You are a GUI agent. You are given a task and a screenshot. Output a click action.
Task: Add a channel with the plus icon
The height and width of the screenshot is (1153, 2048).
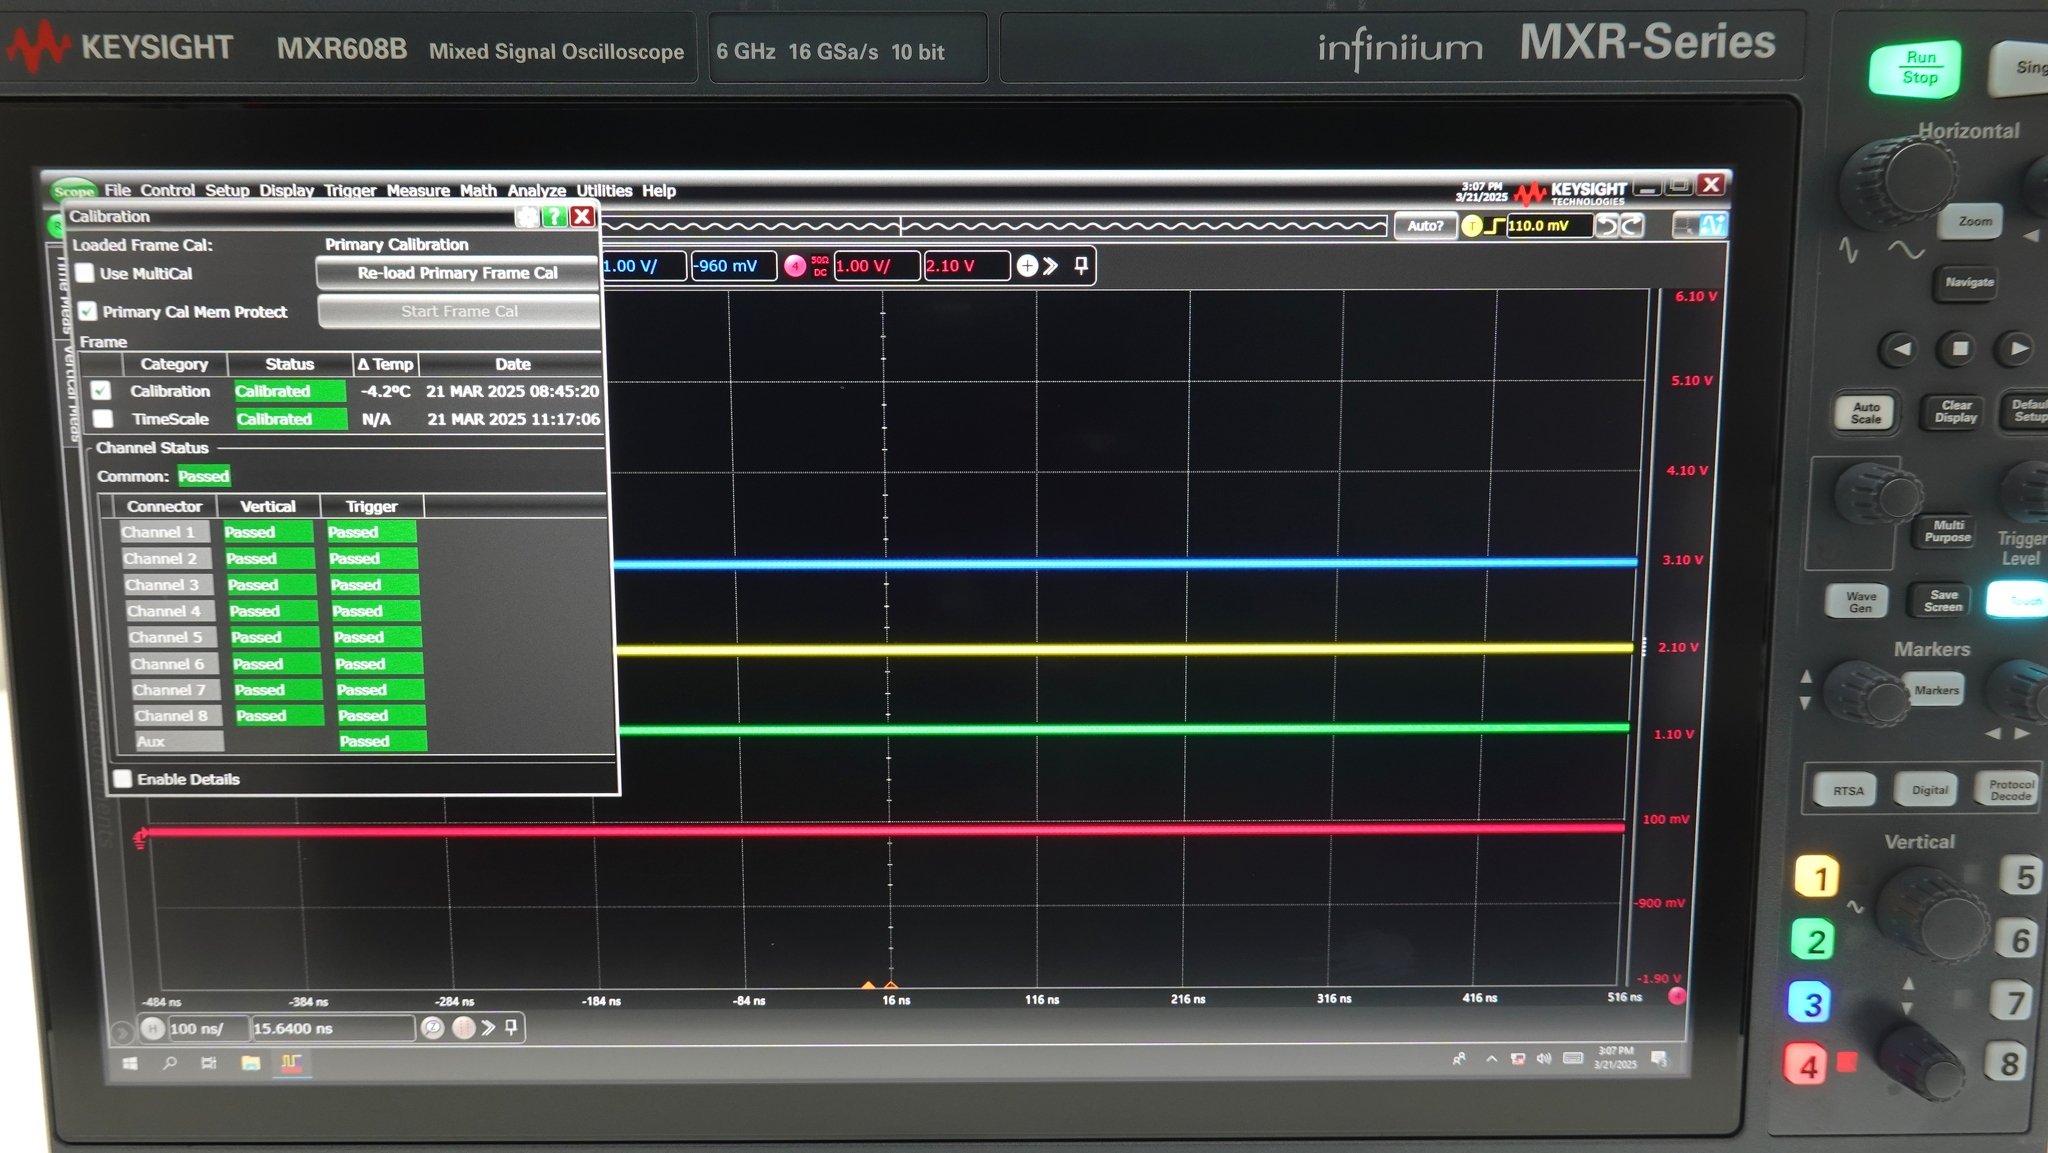click(1027, 266)
